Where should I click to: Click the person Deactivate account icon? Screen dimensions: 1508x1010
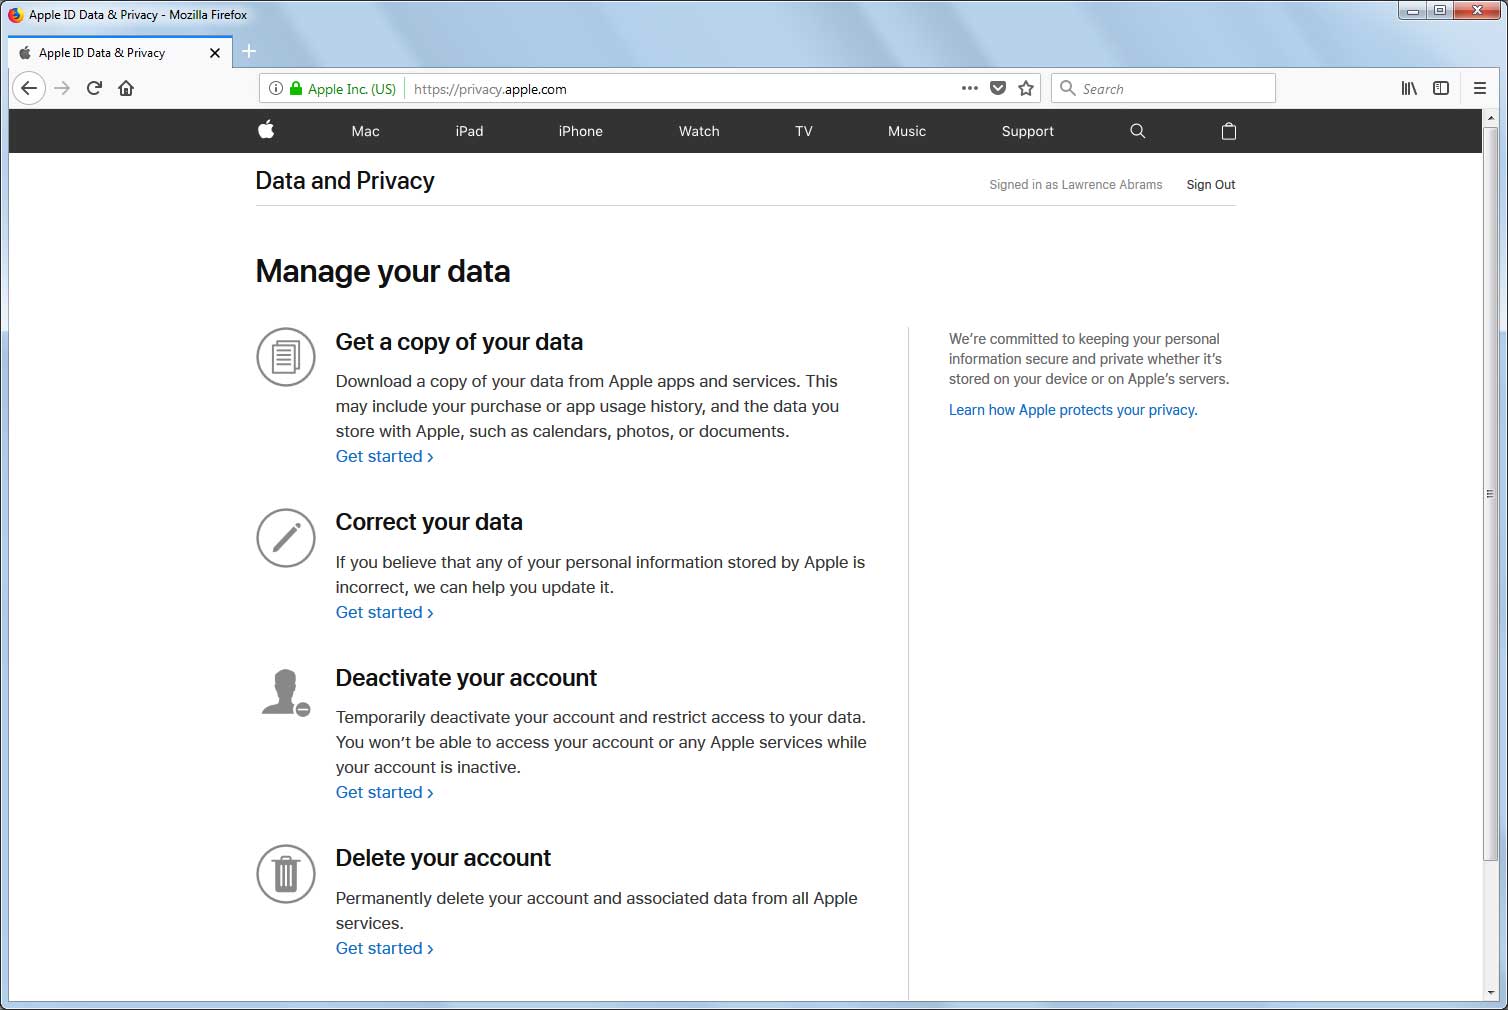tap(286, 692)
